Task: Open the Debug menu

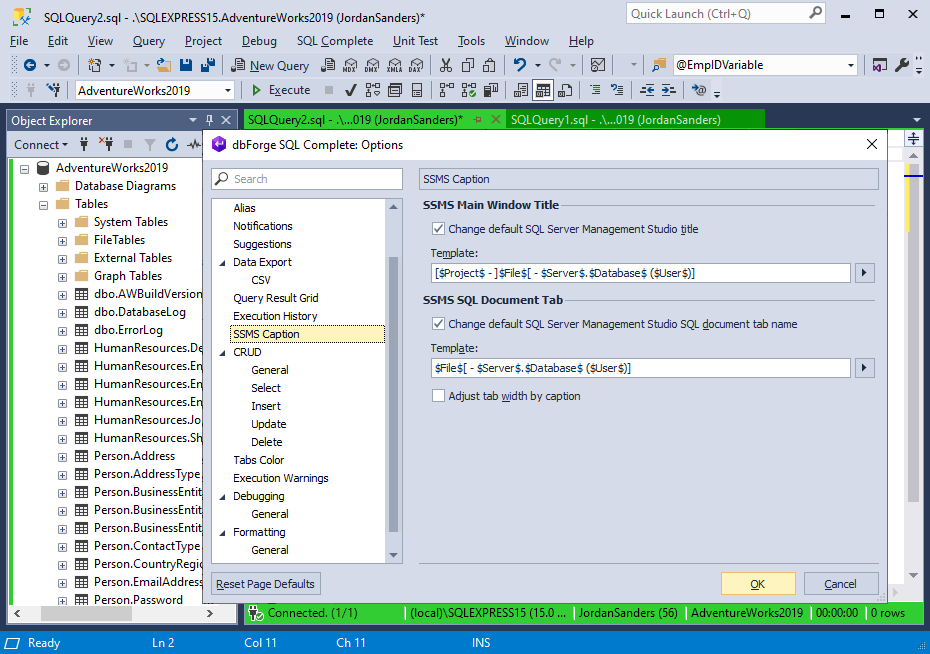Action: point(259,41)
